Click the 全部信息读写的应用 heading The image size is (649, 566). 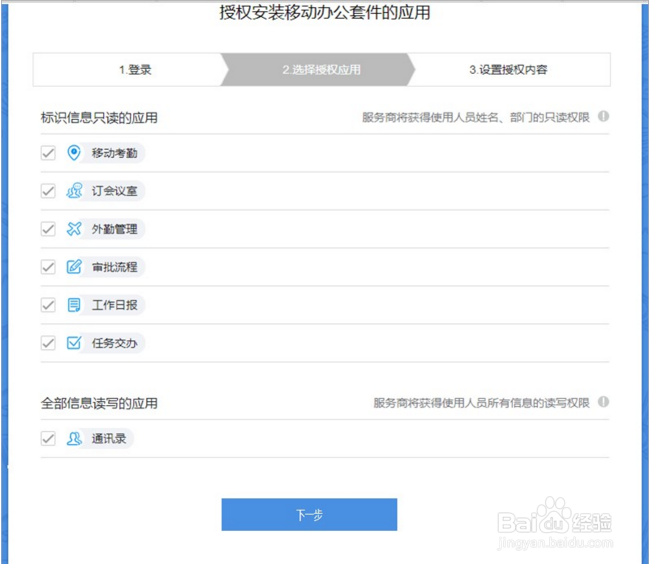click(x=99, y=403)
